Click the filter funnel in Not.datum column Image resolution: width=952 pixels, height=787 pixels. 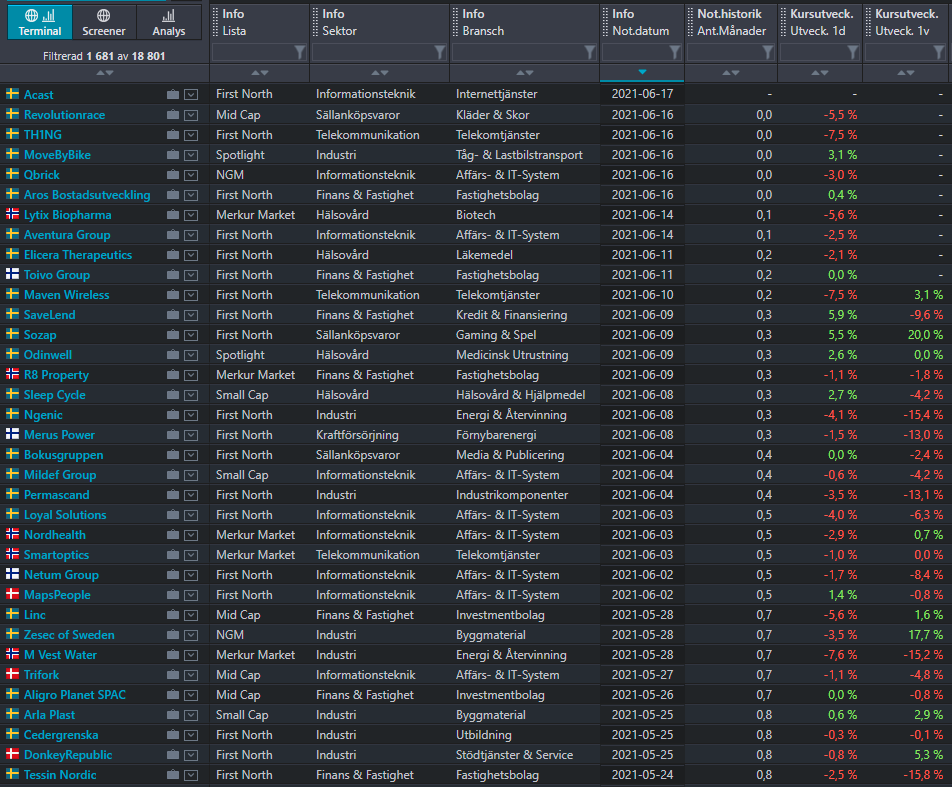pyautogui.click(x=675, y=53)
